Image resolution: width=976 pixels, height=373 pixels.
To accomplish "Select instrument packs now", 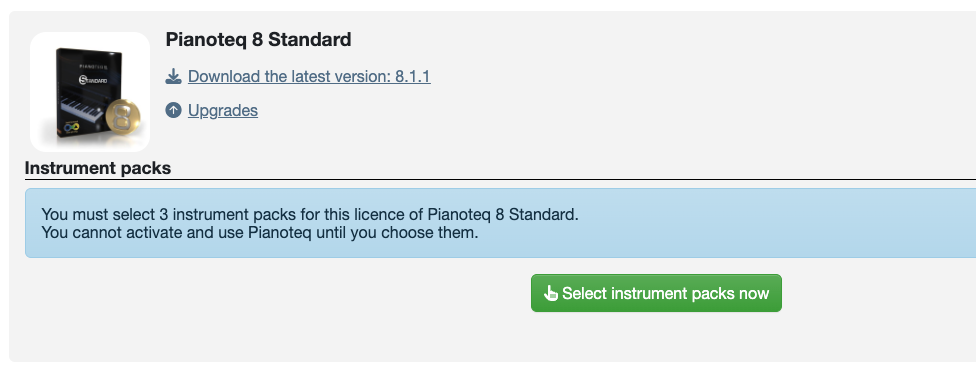I will coord(656,293).
